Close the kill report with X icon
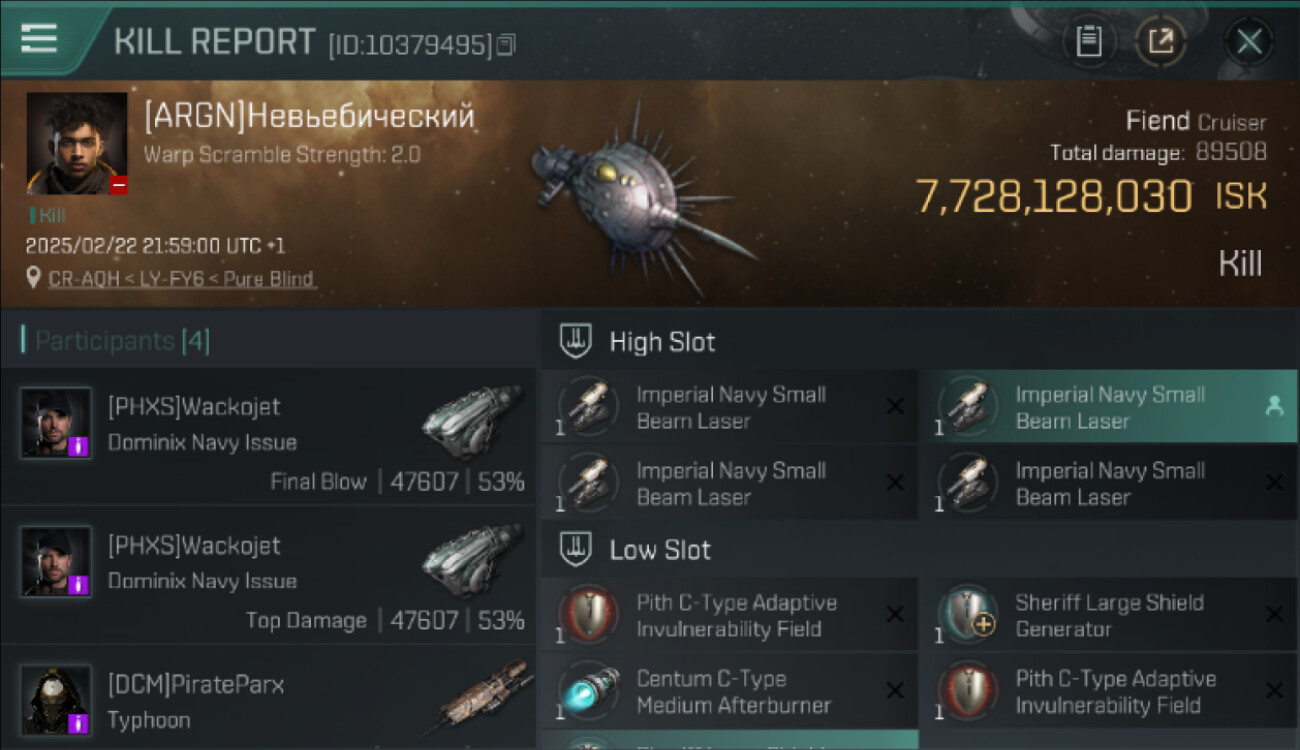 1249,41
